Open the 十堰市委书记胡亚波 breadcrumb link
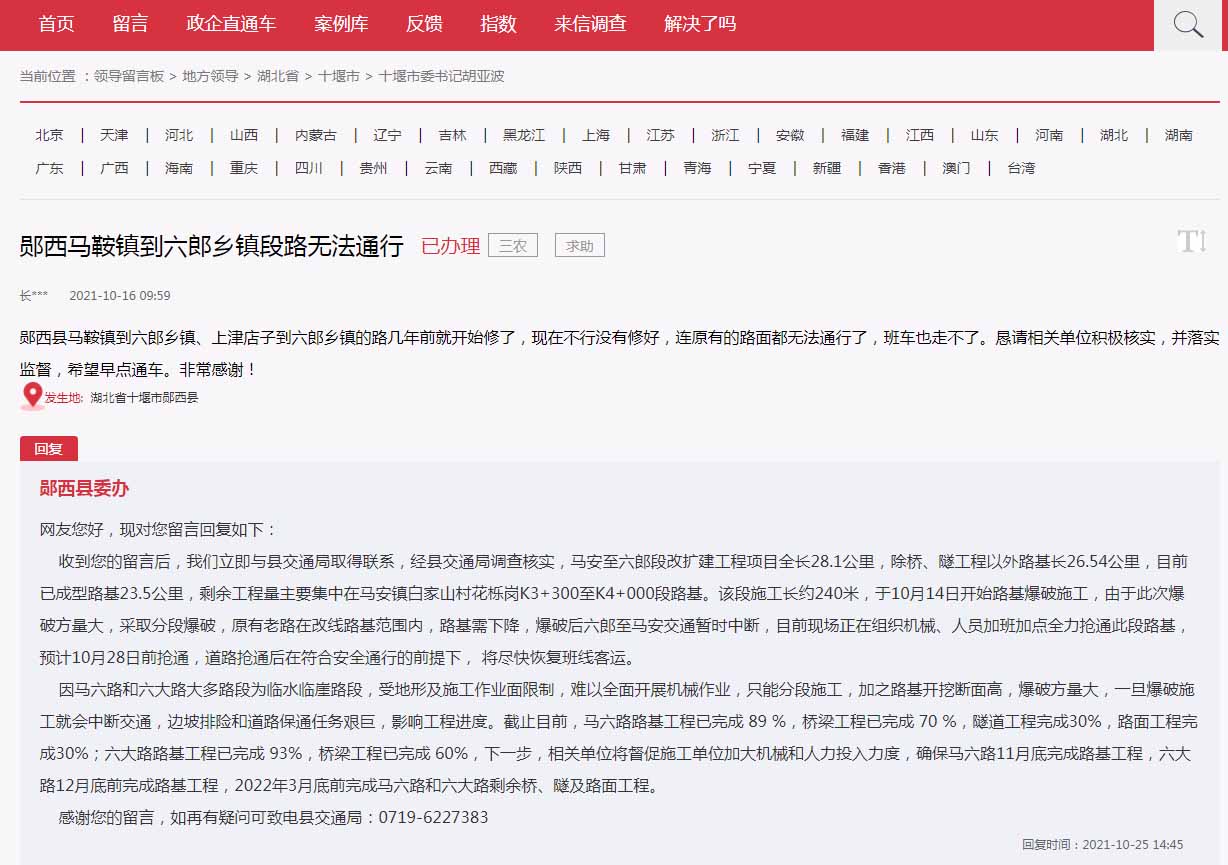 [441, 76]
